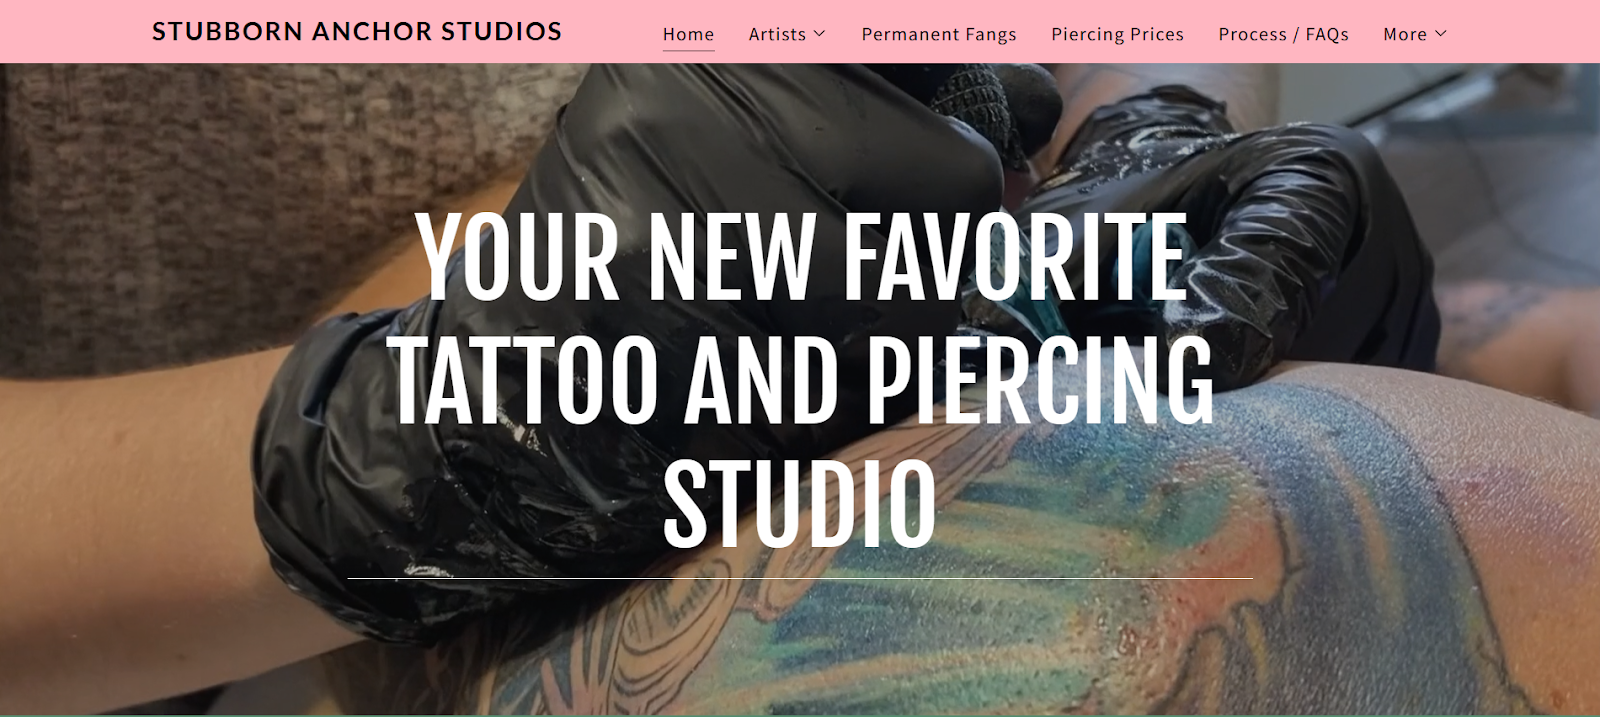Click the YOUR NEW FAVORITE headline line
This screenshot has width=1600, height=717.
coord(802,257)
